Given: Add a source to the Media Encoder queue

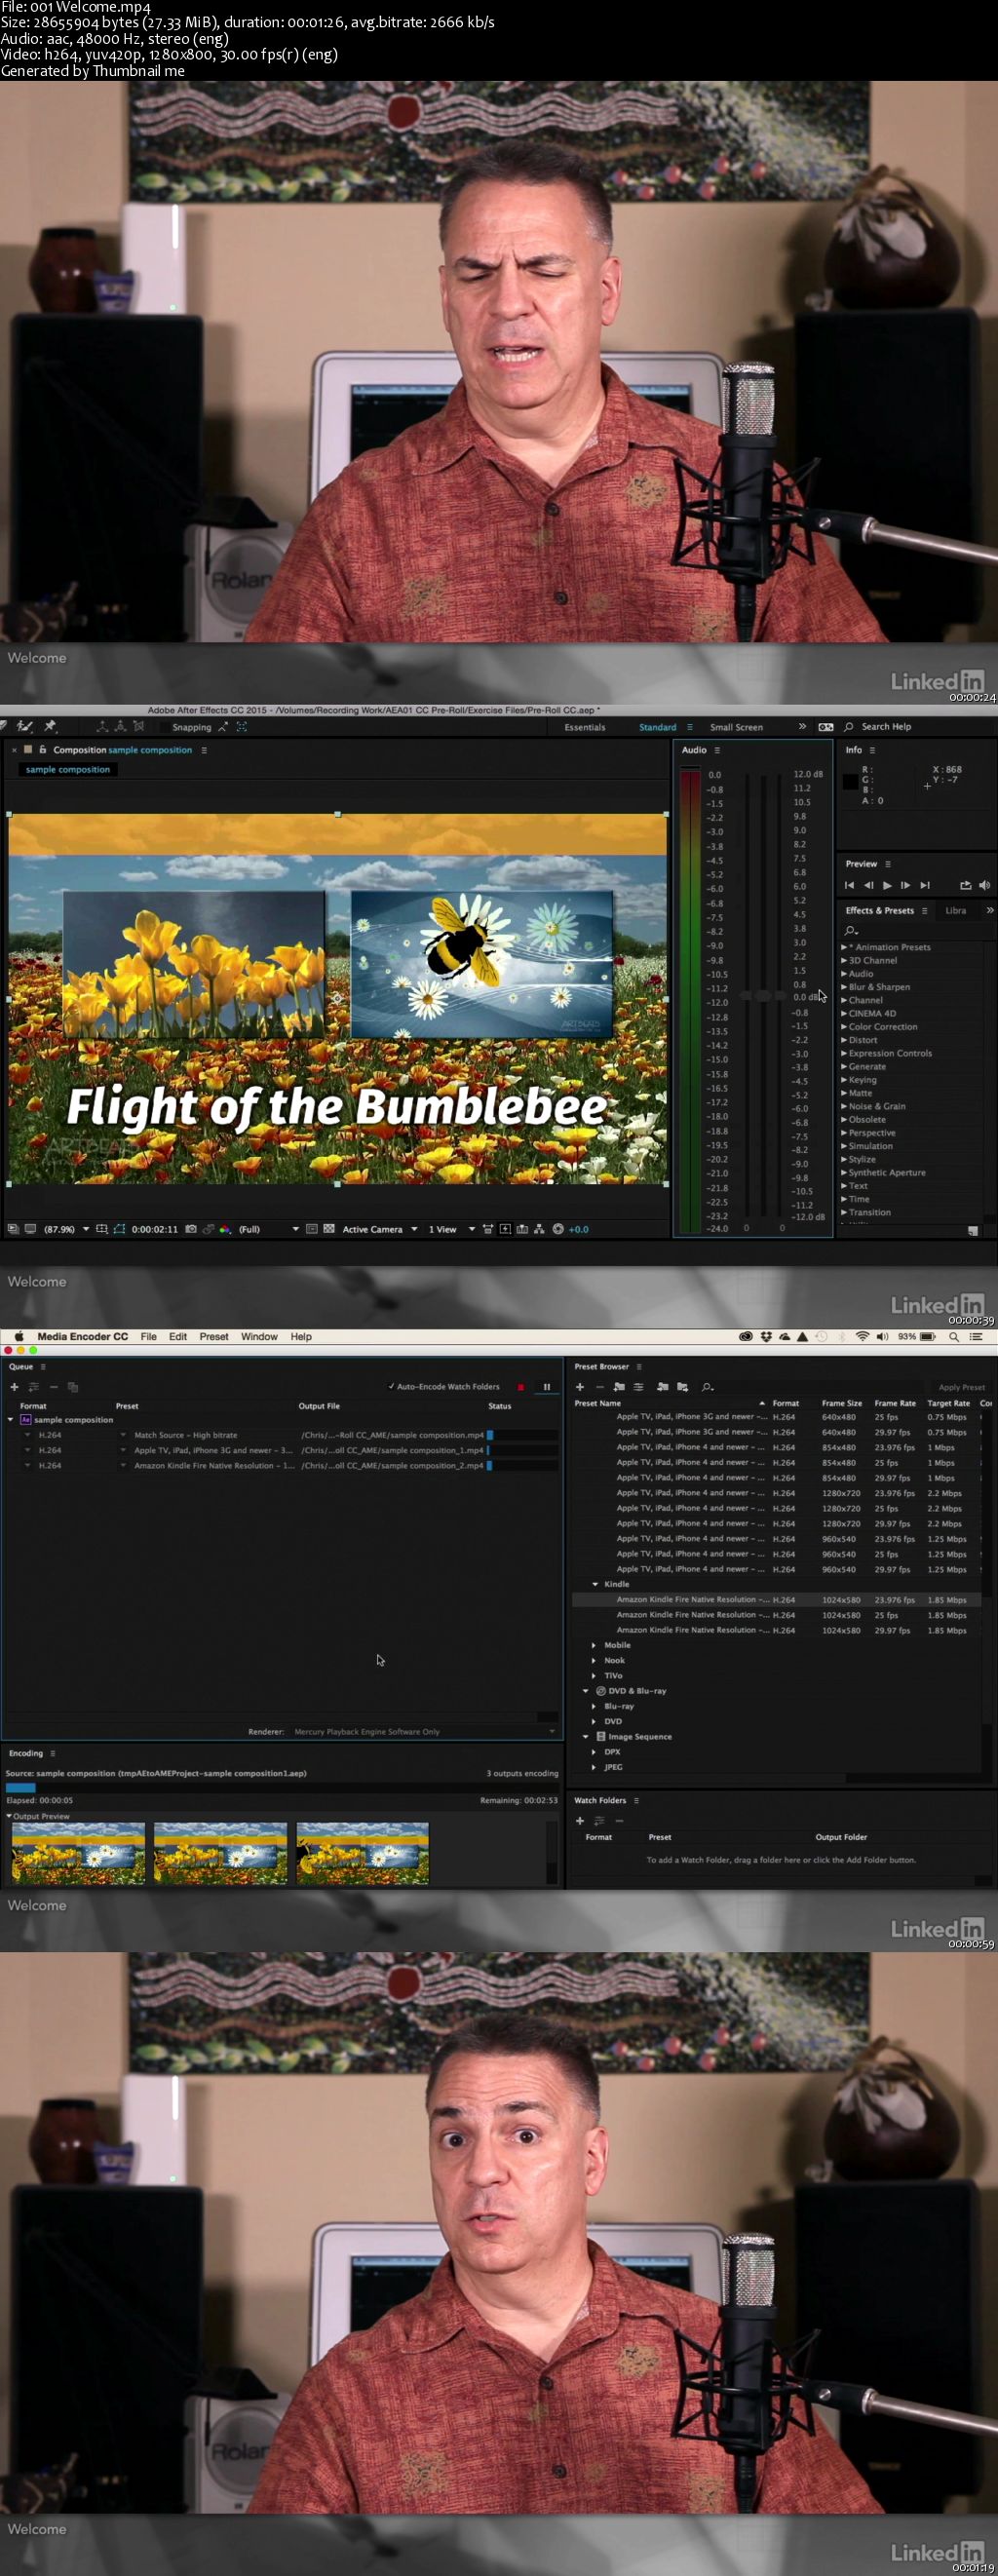Looking at the screenshot, I should point(14,1387).
